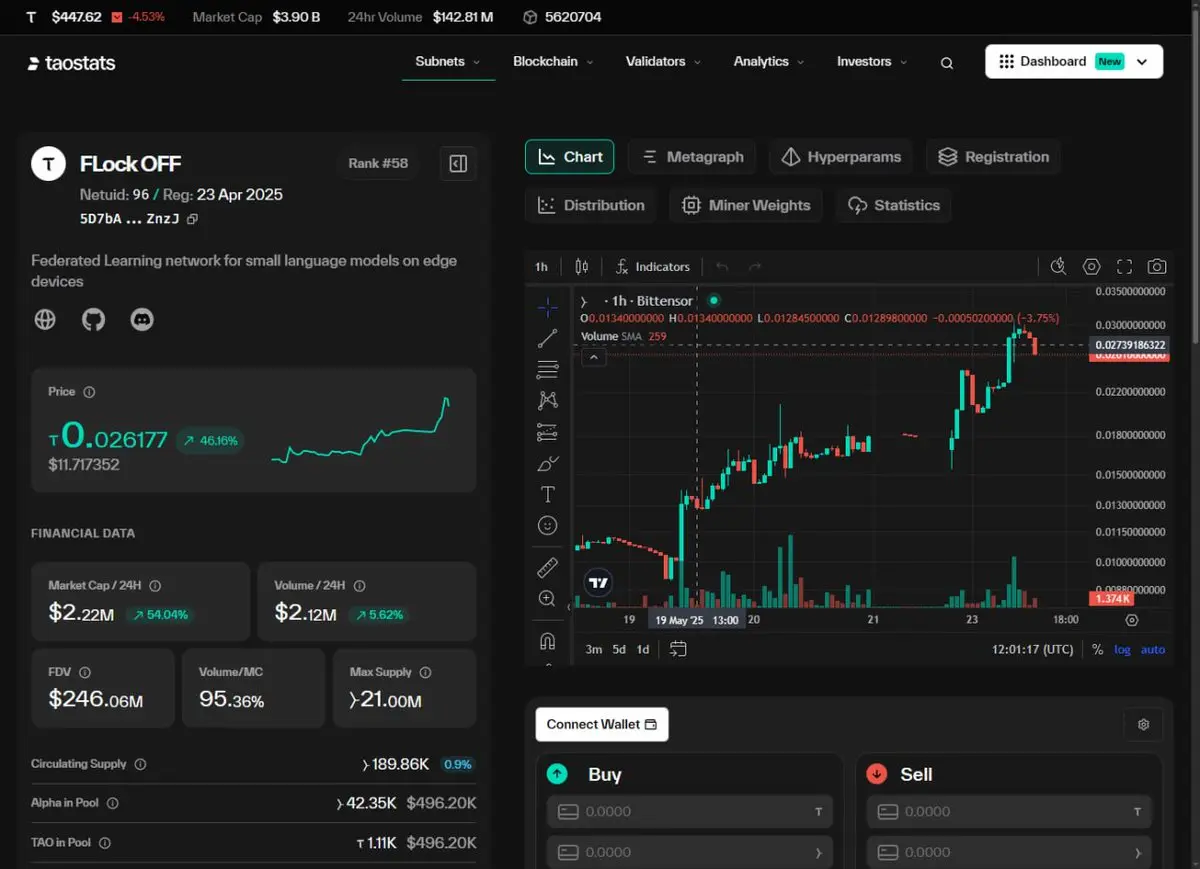Toggle the magnet snap mode
The image size is (1200, 869).
(547, 641)
